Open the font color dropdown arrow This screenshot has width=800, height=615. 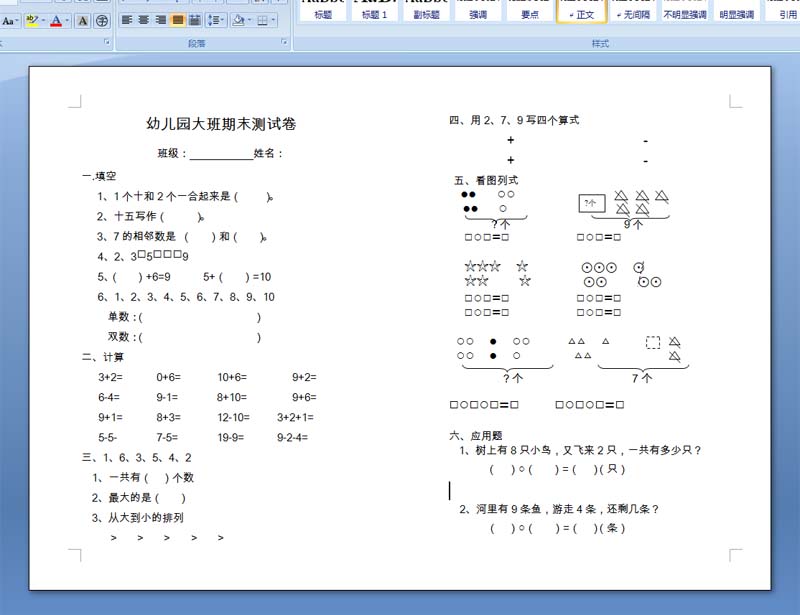(x=67, y=20)
